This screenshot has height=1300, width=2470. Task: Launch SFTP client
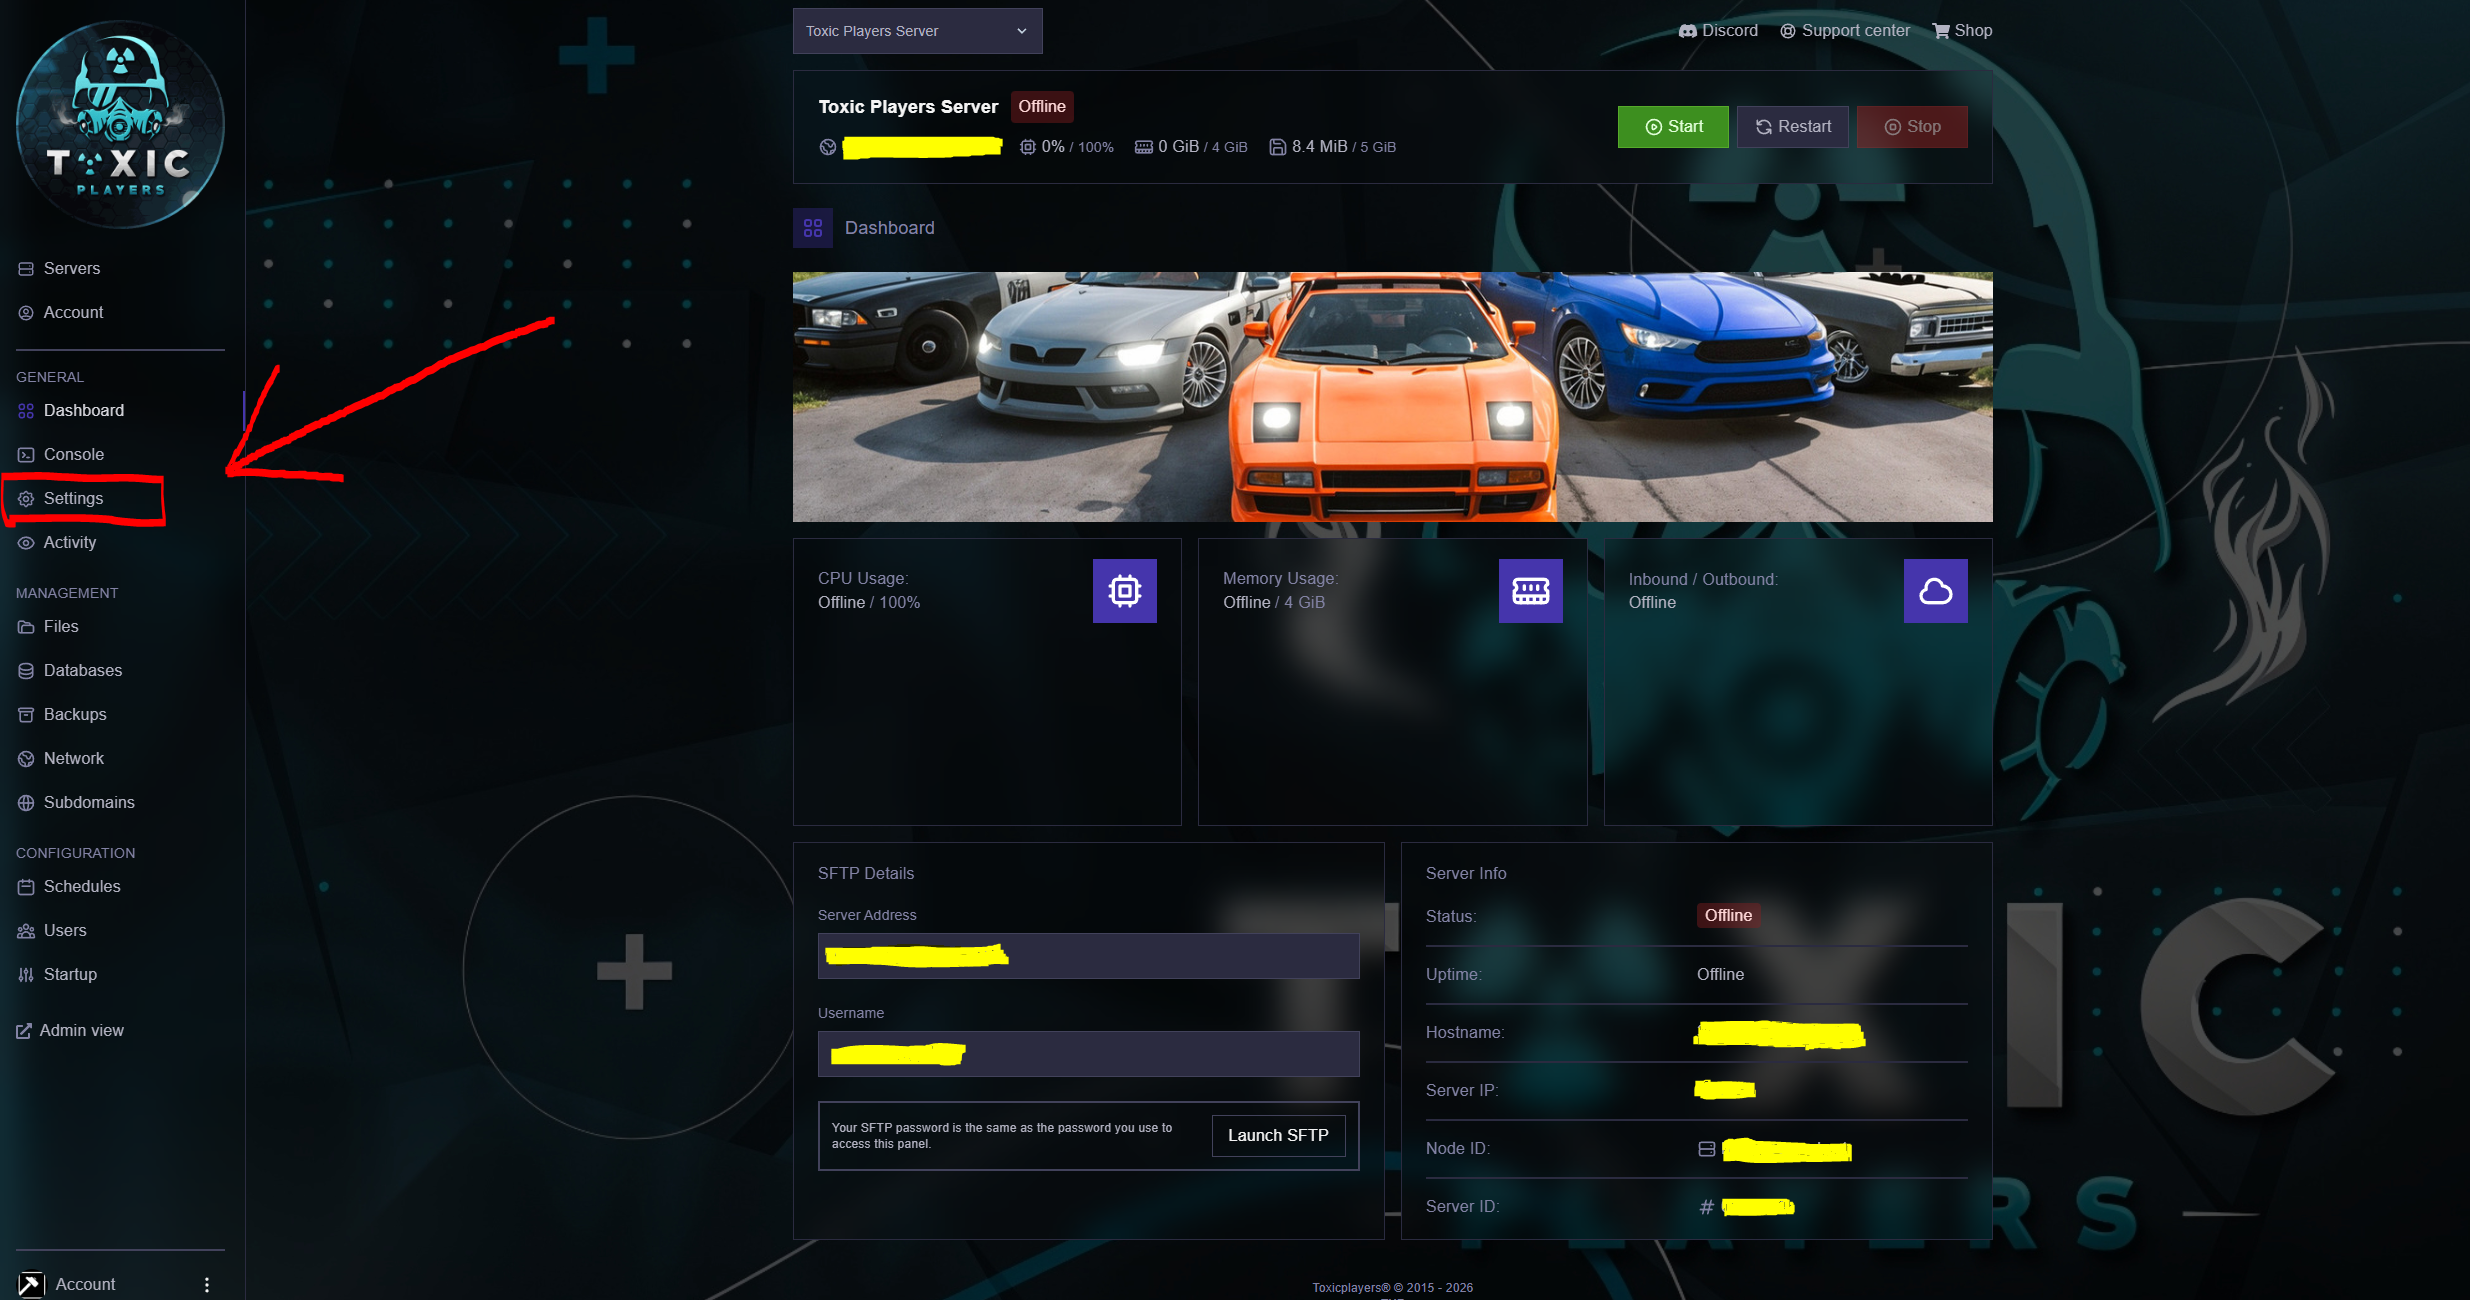click(x=1278, y=1136)
